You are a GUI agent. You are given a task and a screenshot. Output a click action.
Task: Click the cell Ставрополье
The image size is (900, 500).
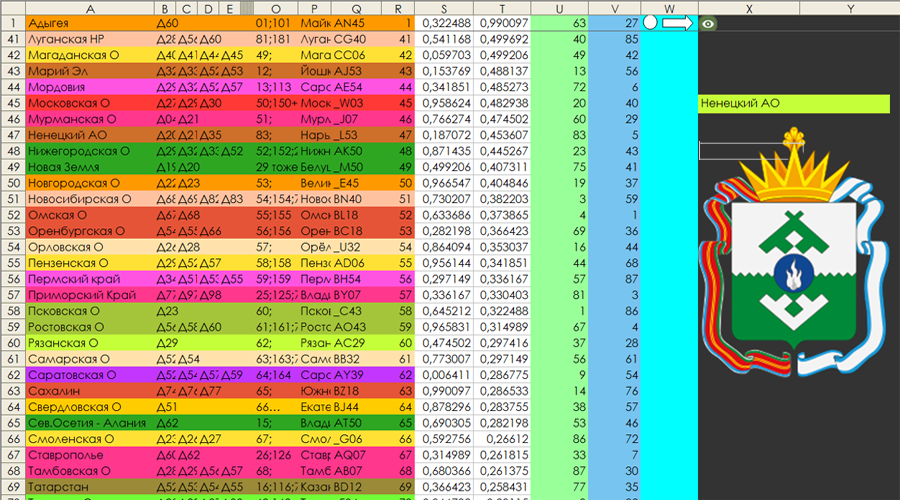(90, 455)
